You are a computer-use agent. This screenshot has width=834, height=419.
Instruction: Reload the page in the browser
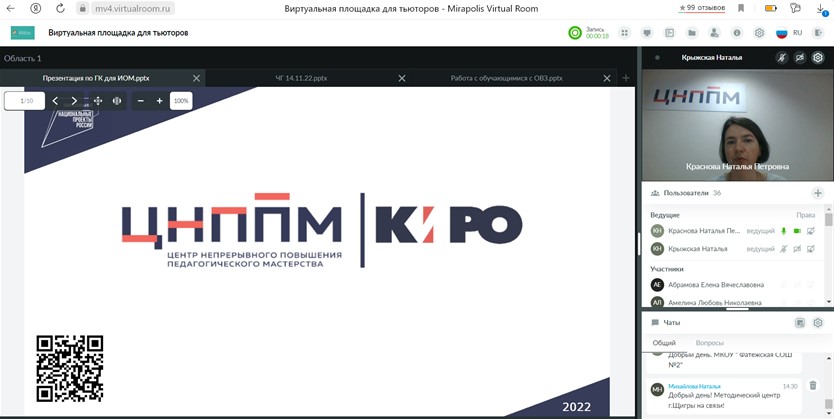coord(60,9)
